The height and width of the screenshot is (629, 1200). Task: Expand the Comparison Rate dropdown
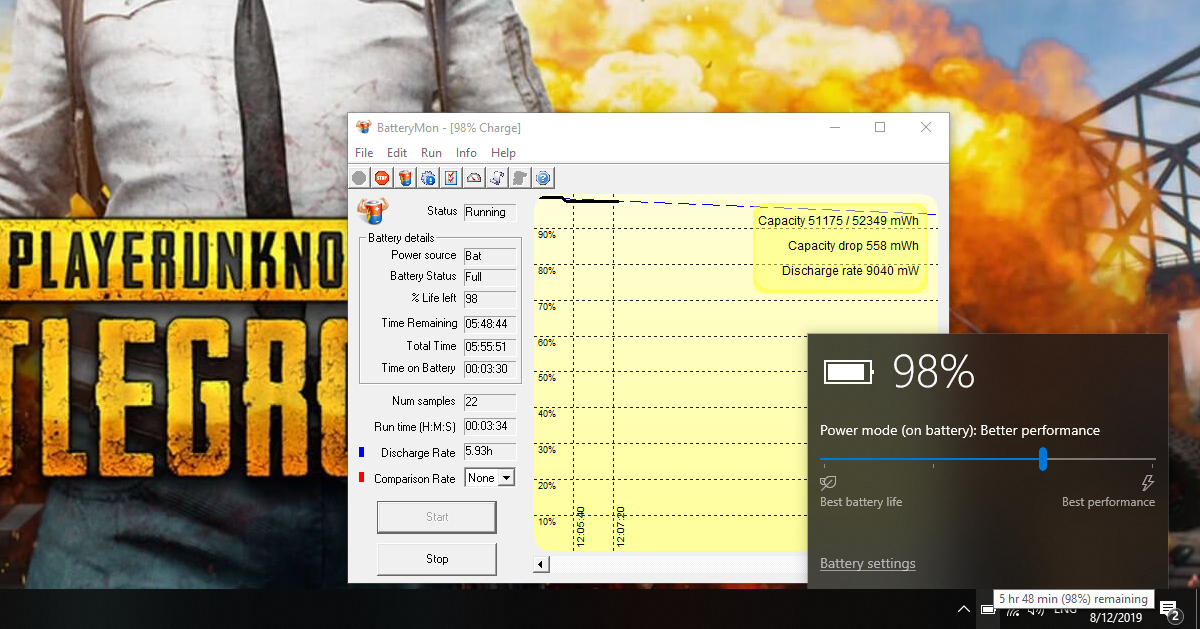point(506,478)
